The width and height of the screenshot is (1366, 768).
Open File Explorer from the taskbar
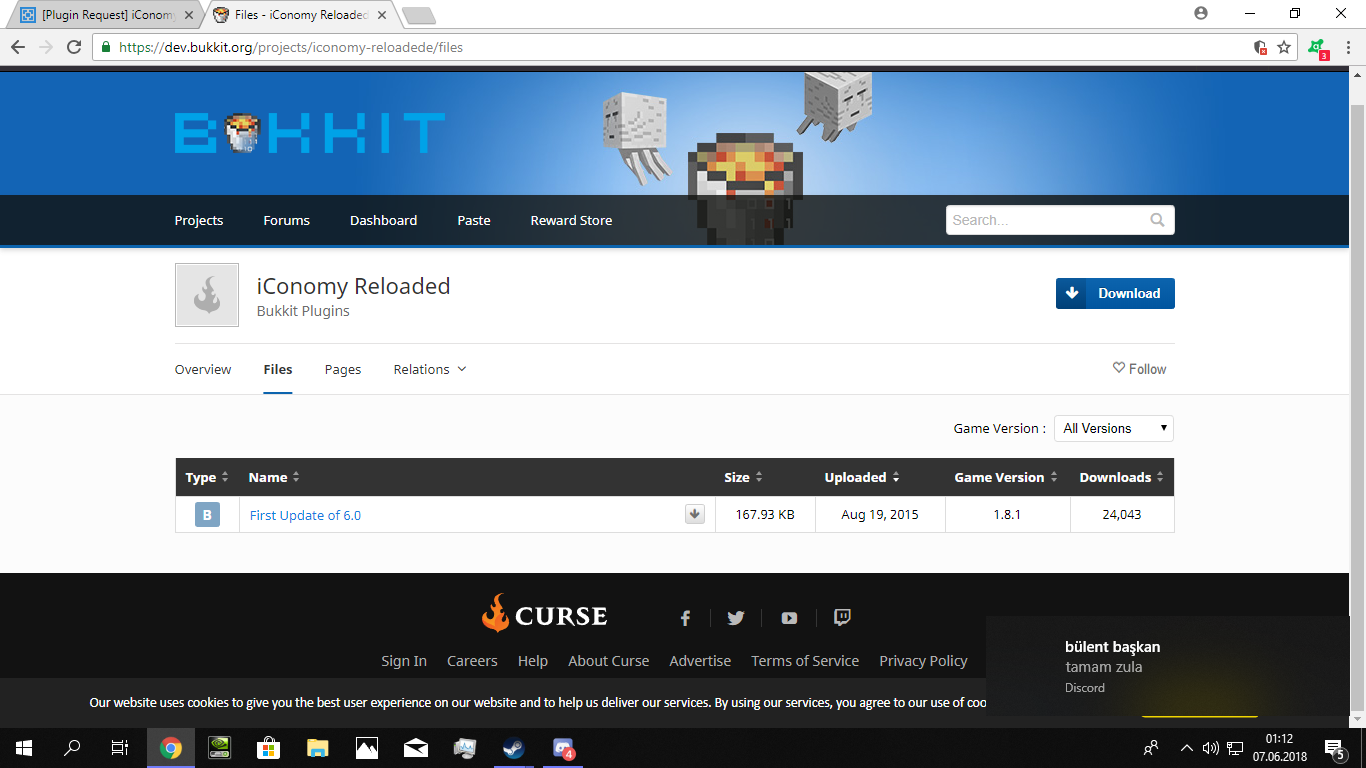(x=318, y=748)
